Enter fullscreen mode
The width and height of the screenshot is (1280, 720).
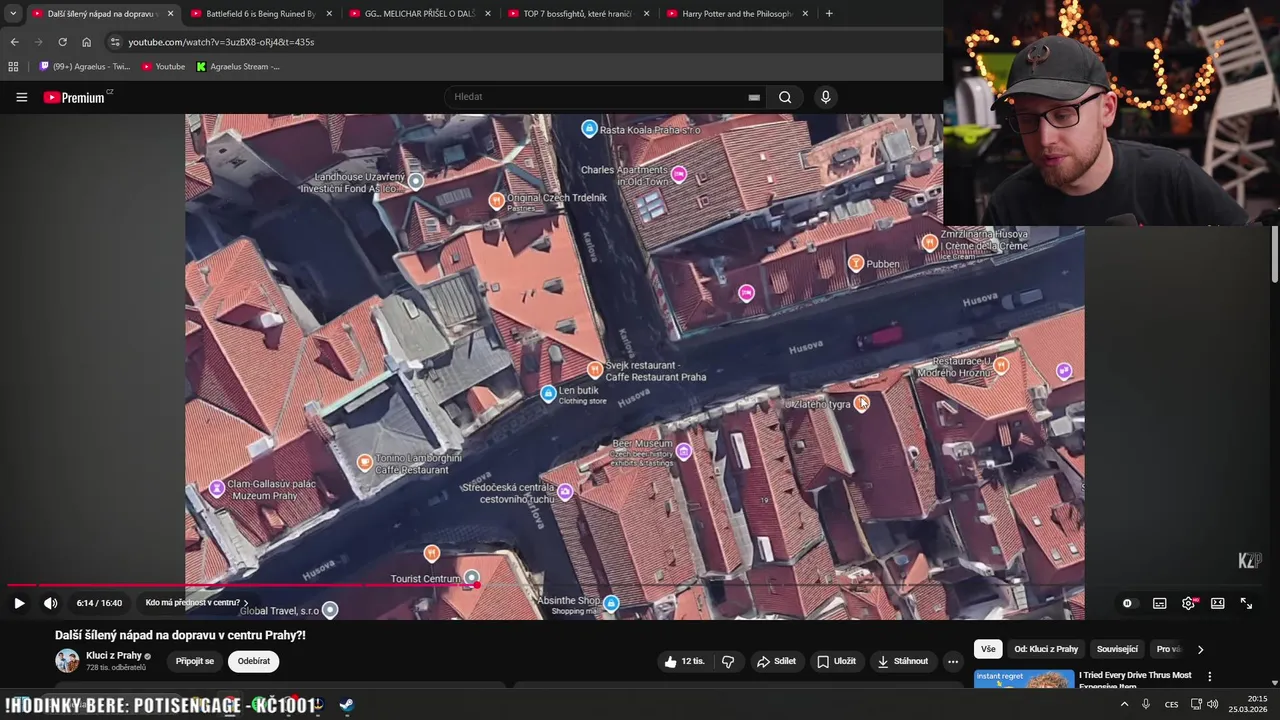[x=1246, y=603]
